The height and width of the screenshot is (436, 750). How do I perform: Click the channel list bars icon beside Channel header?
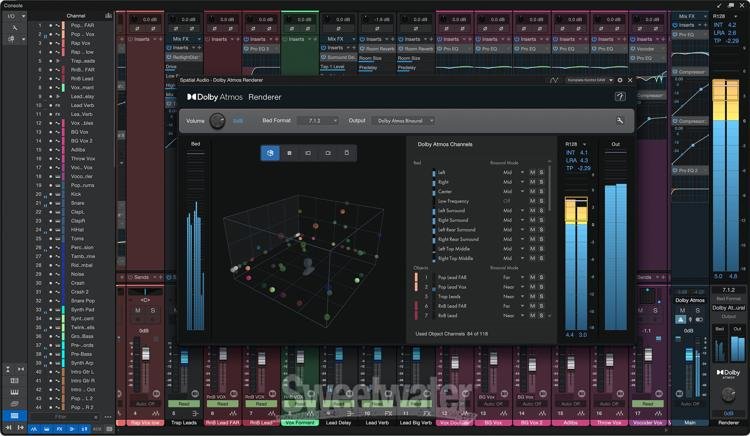tap(108, 16)
